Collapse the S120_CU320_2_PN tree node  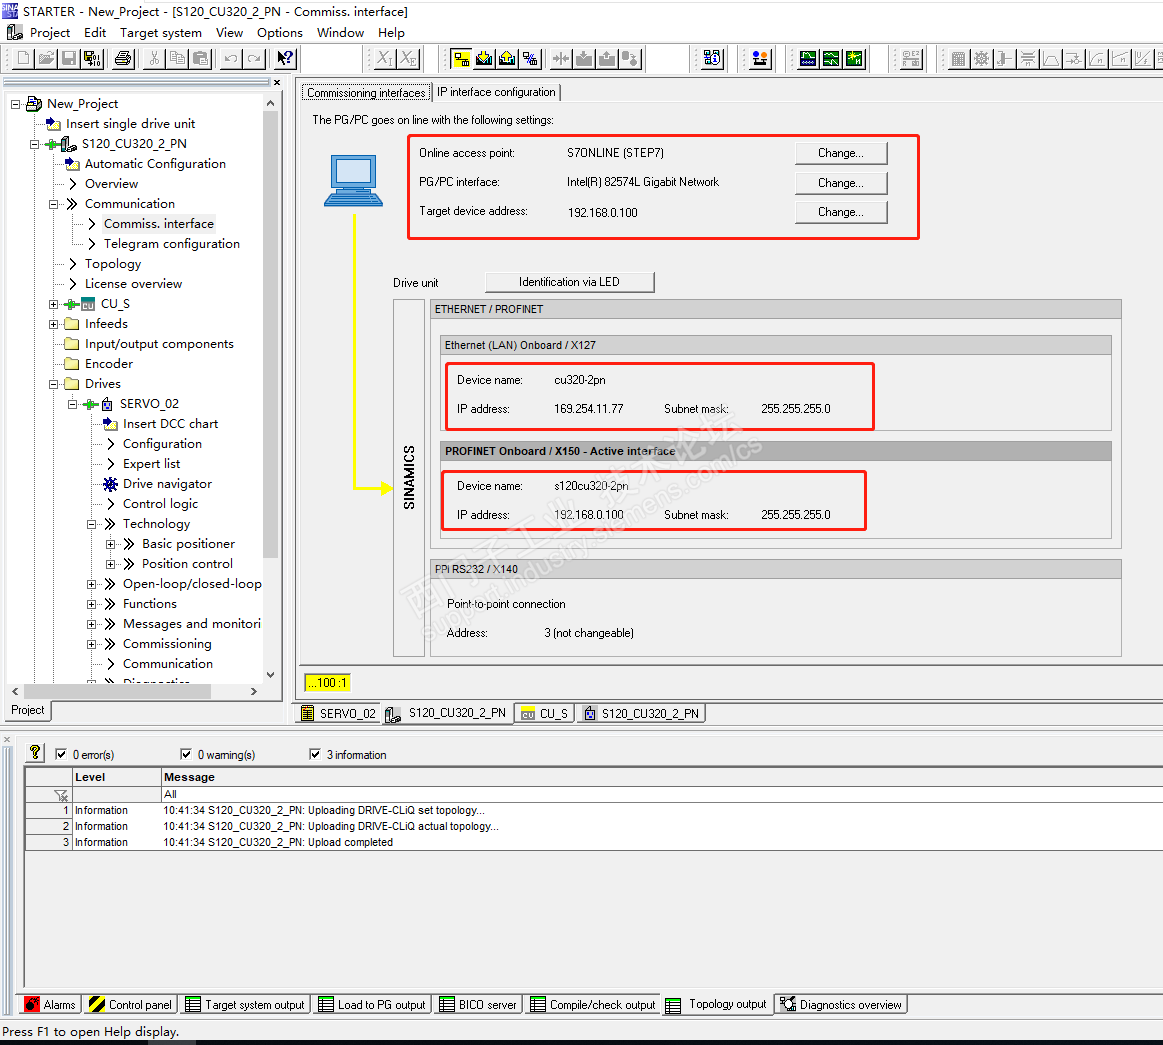(x=35, y=144)
